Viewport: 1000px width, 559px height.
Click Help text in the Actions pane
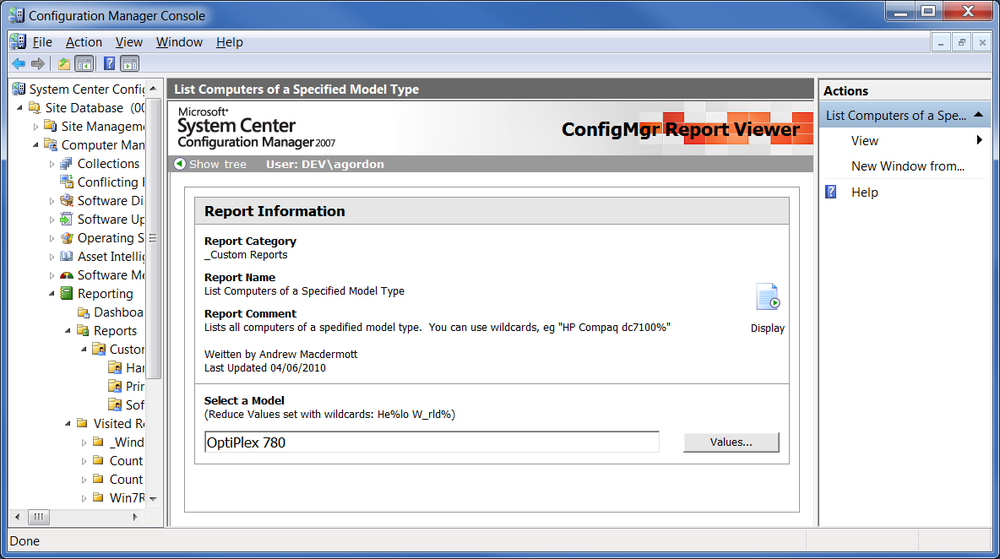pos(864,192)
